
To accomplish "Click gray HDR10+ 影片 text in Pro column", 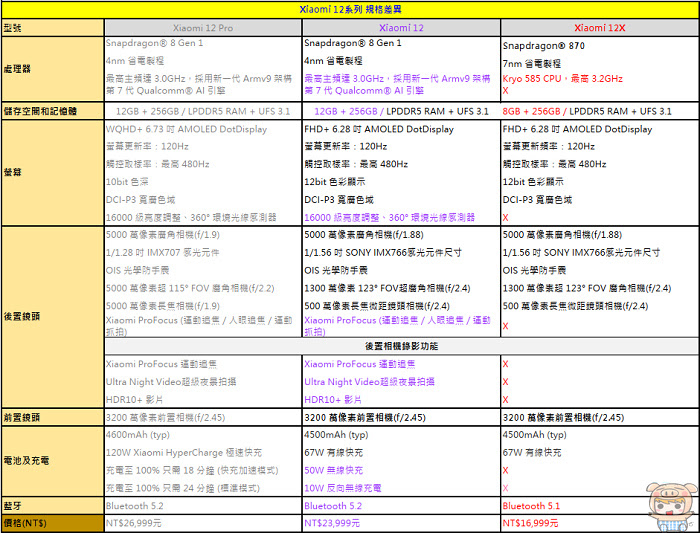I will pyautogui.click(x=134, y=400).
